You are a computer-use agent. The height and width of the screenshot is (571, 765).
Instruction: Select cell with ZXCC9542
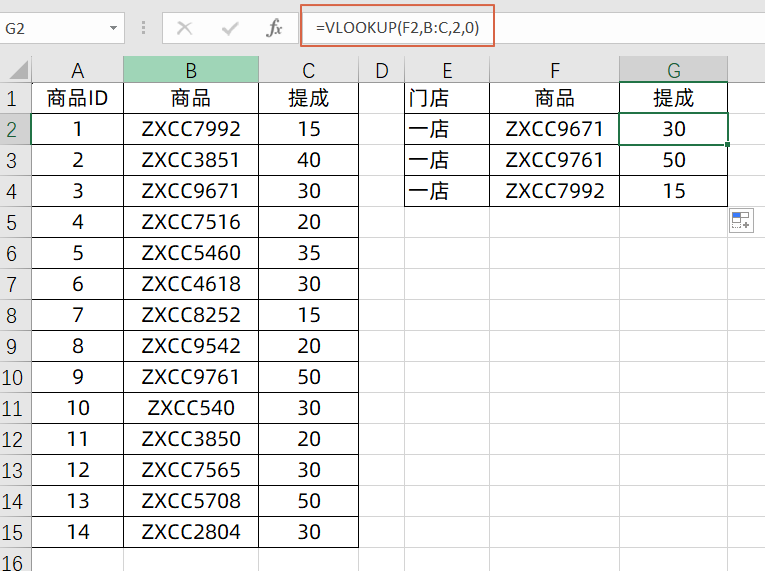point(191,346)
